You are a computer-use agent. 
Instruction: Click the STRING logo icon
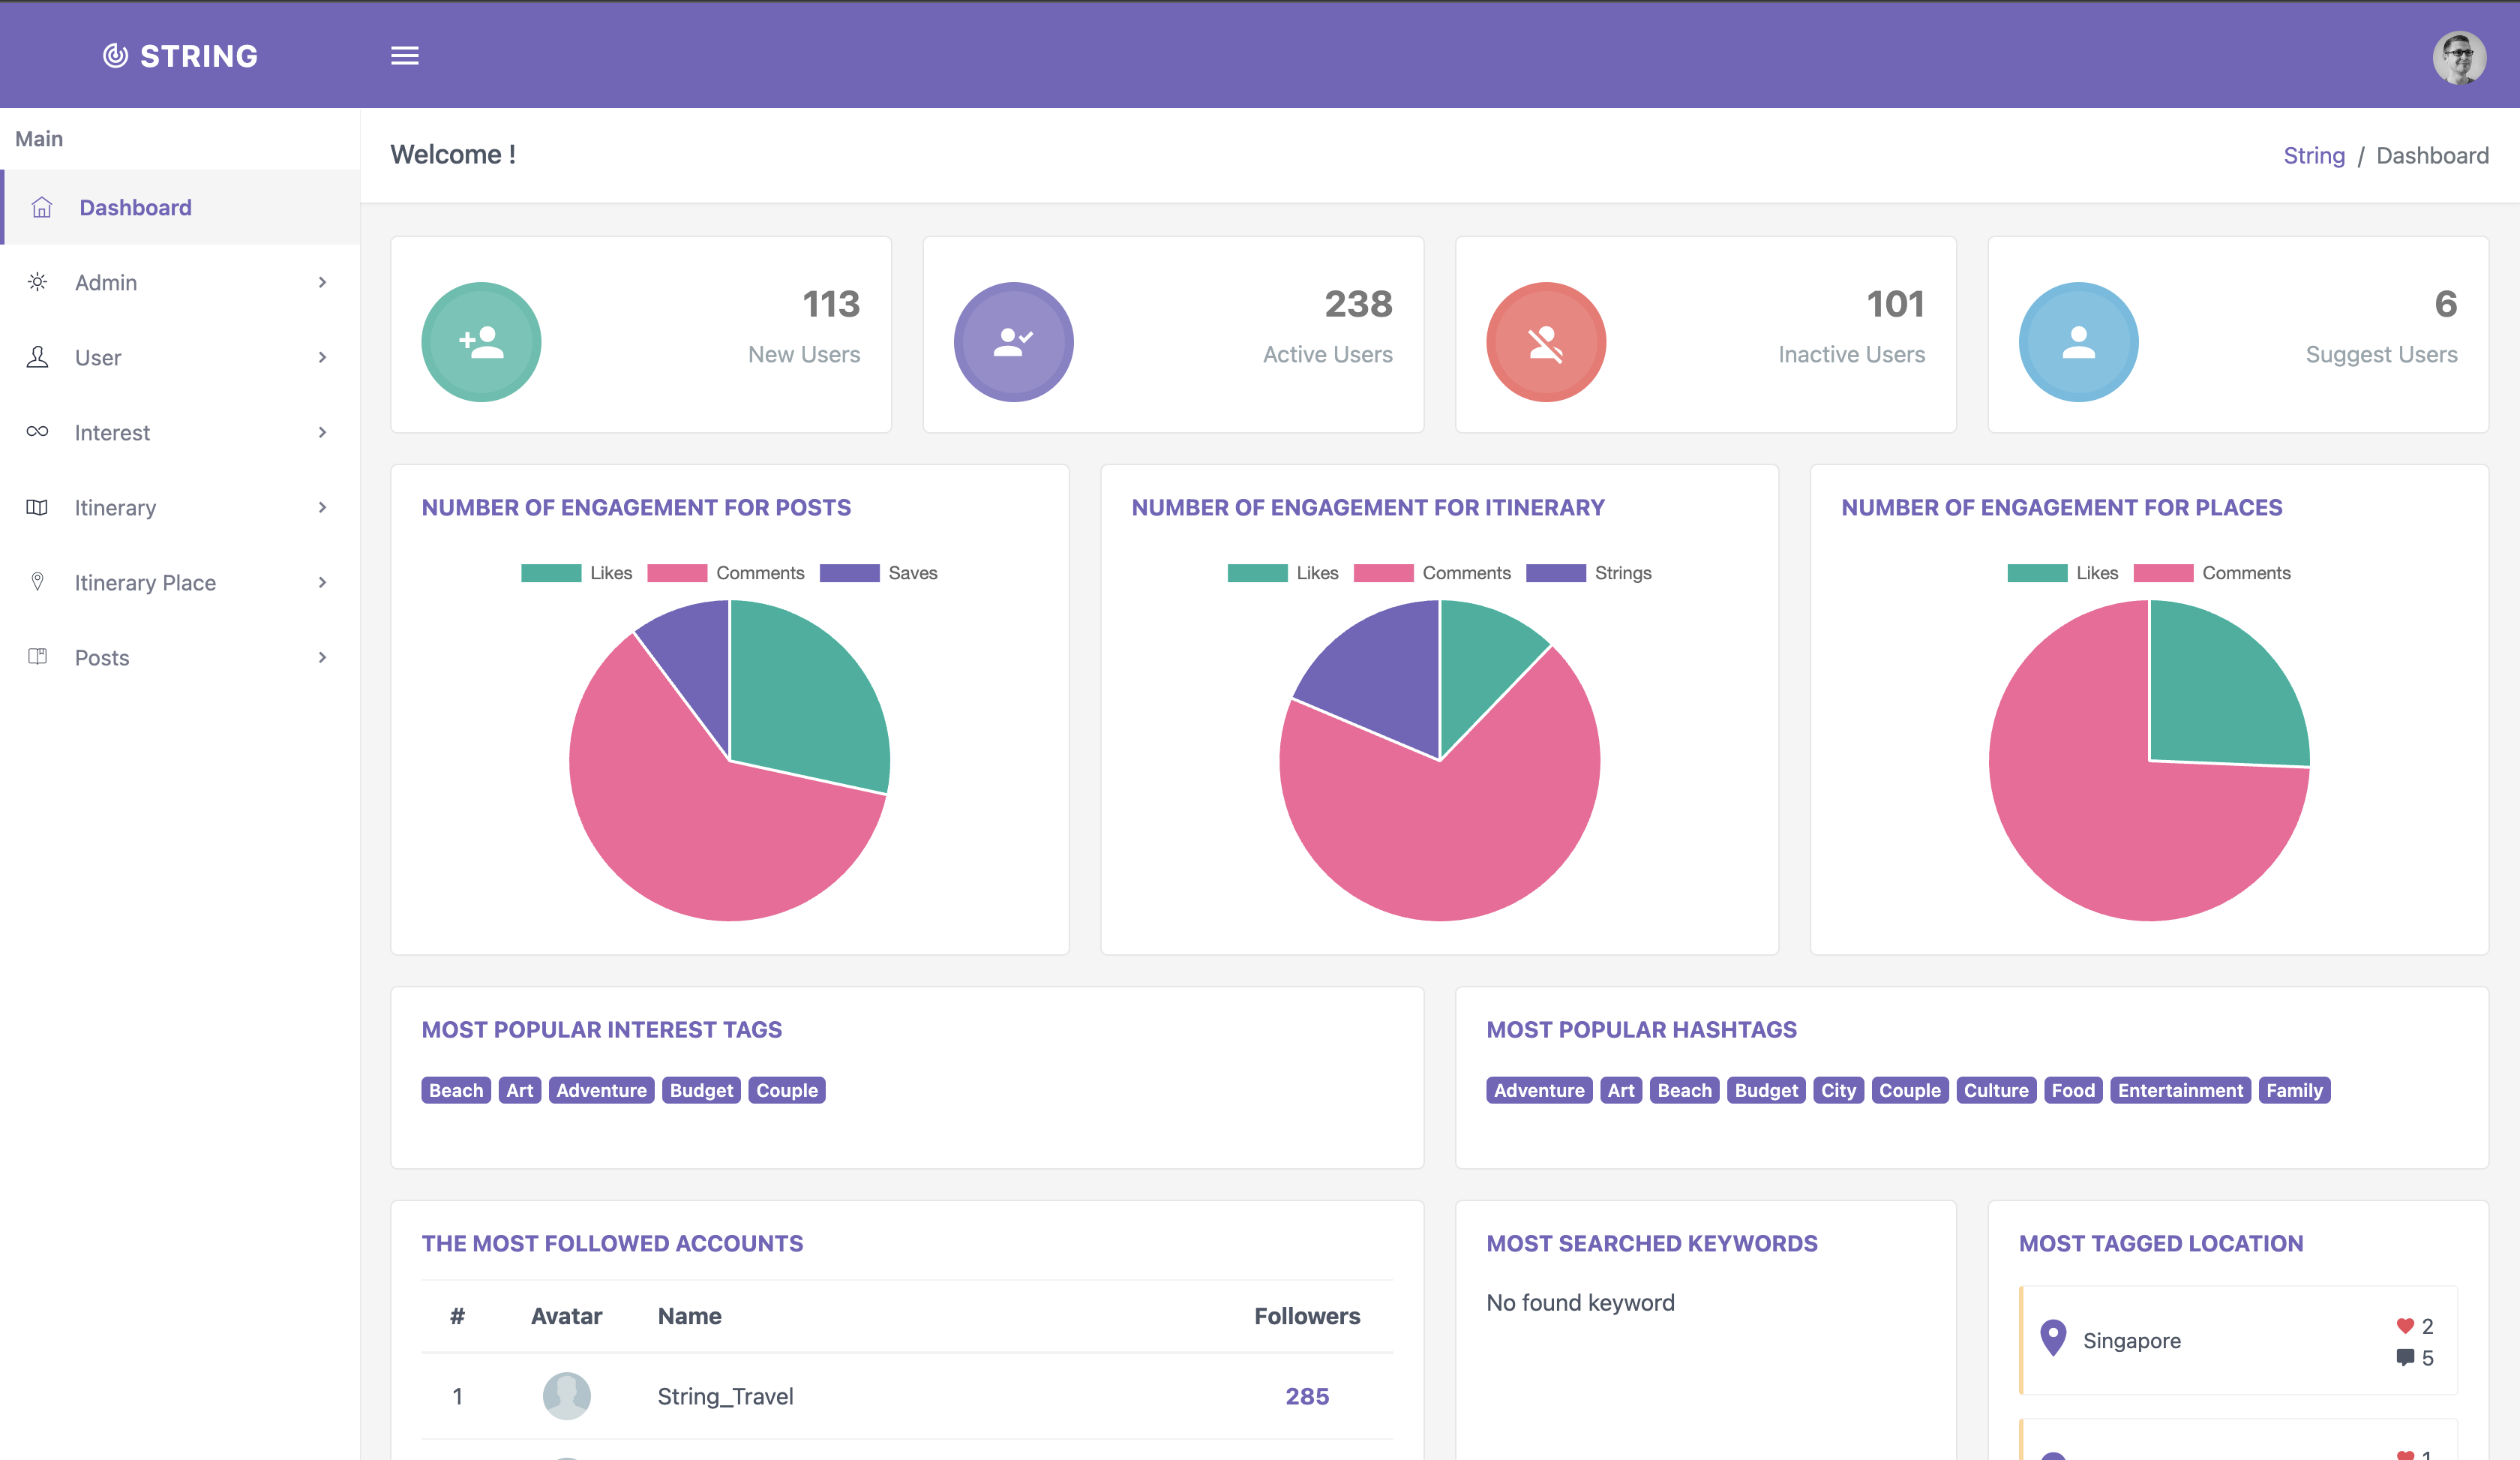(x=116, y=56)
